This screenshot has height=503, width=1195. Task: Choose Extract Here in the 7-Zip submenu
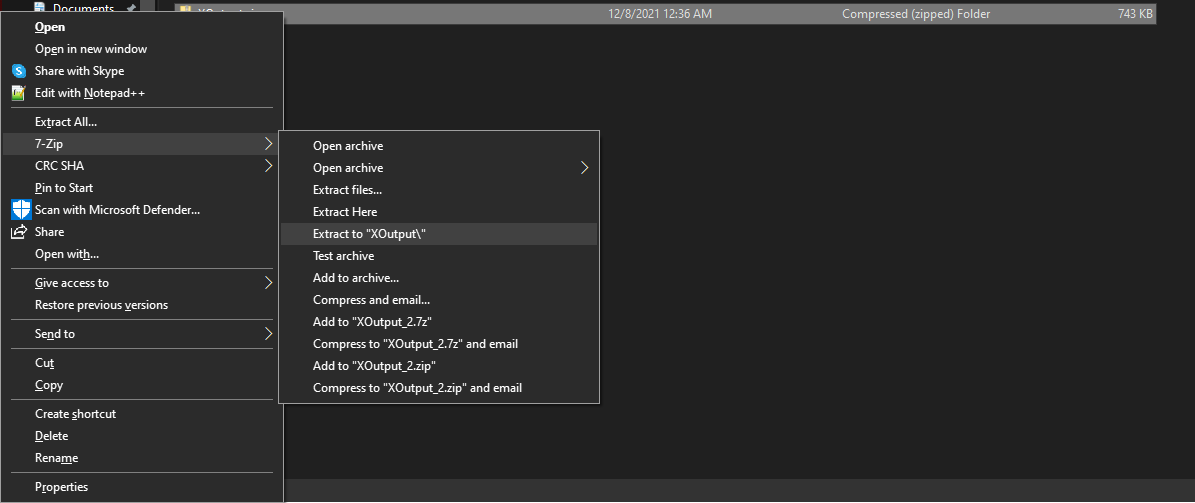click(x=345, y=212)
